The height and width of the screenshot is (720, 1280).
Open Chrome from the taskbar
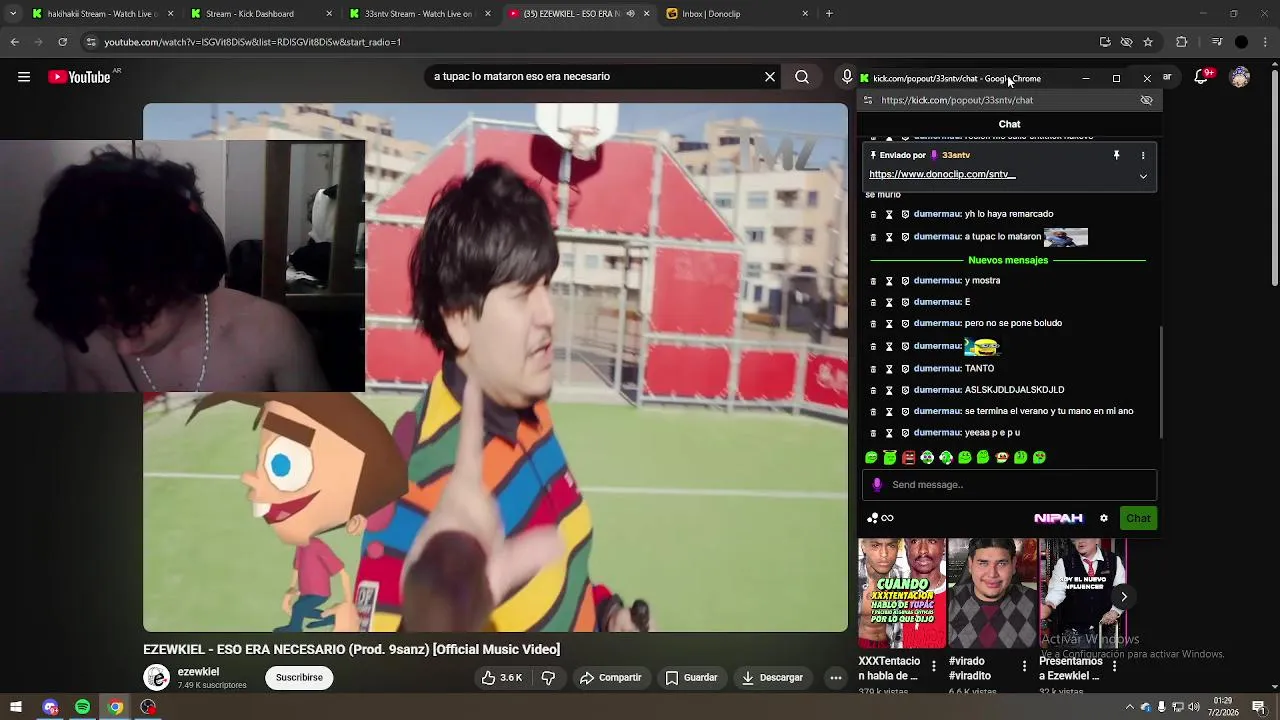tap(116, 707)
